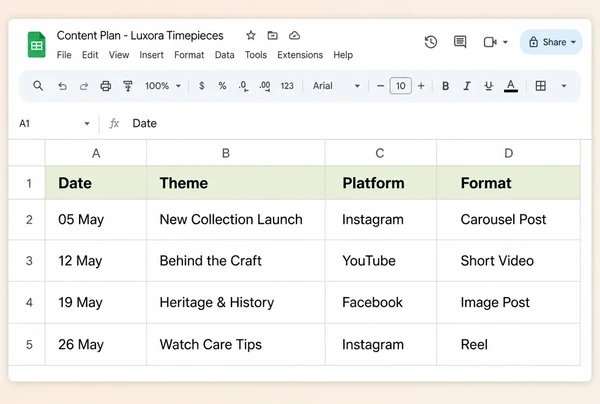Viewport: 600px width, 404px height.
Task: Star the Content Plan document
Action: click(251, 36)
